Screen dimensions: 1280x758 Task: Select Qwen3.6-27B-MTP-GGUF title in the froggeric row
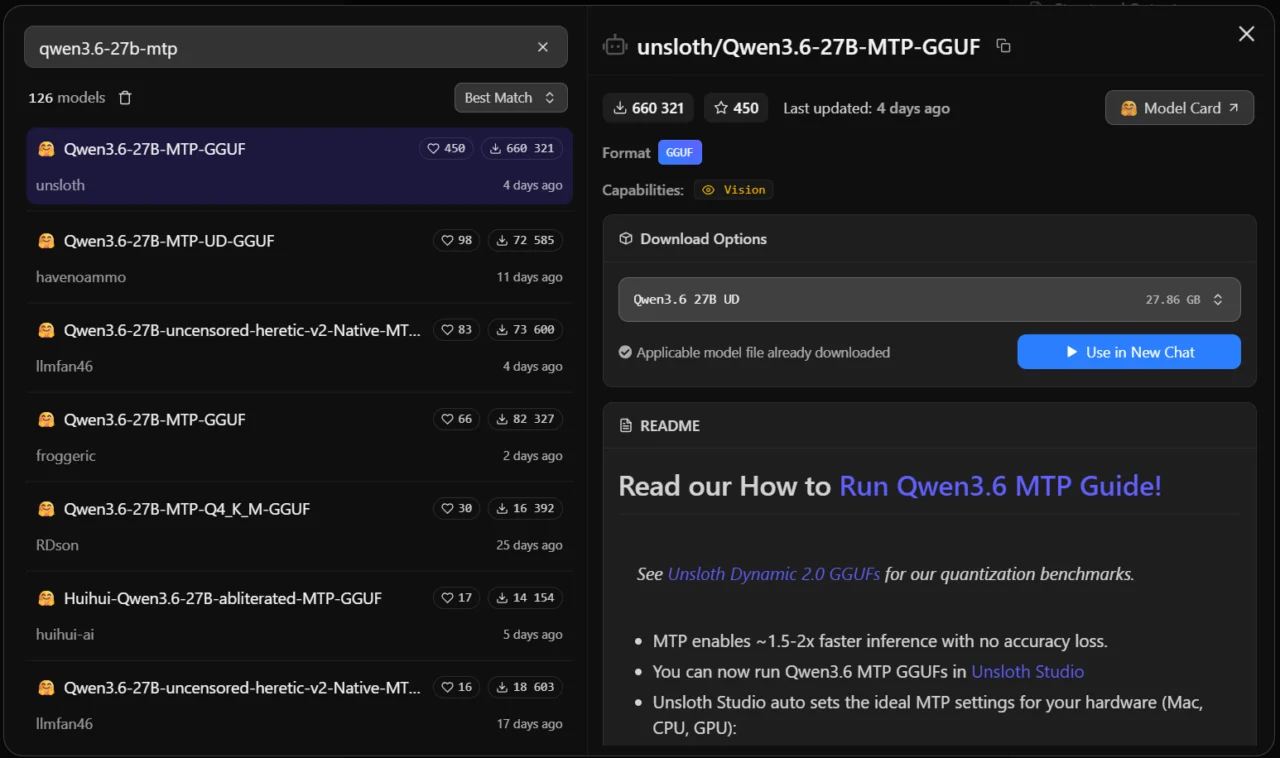[155, 420]
